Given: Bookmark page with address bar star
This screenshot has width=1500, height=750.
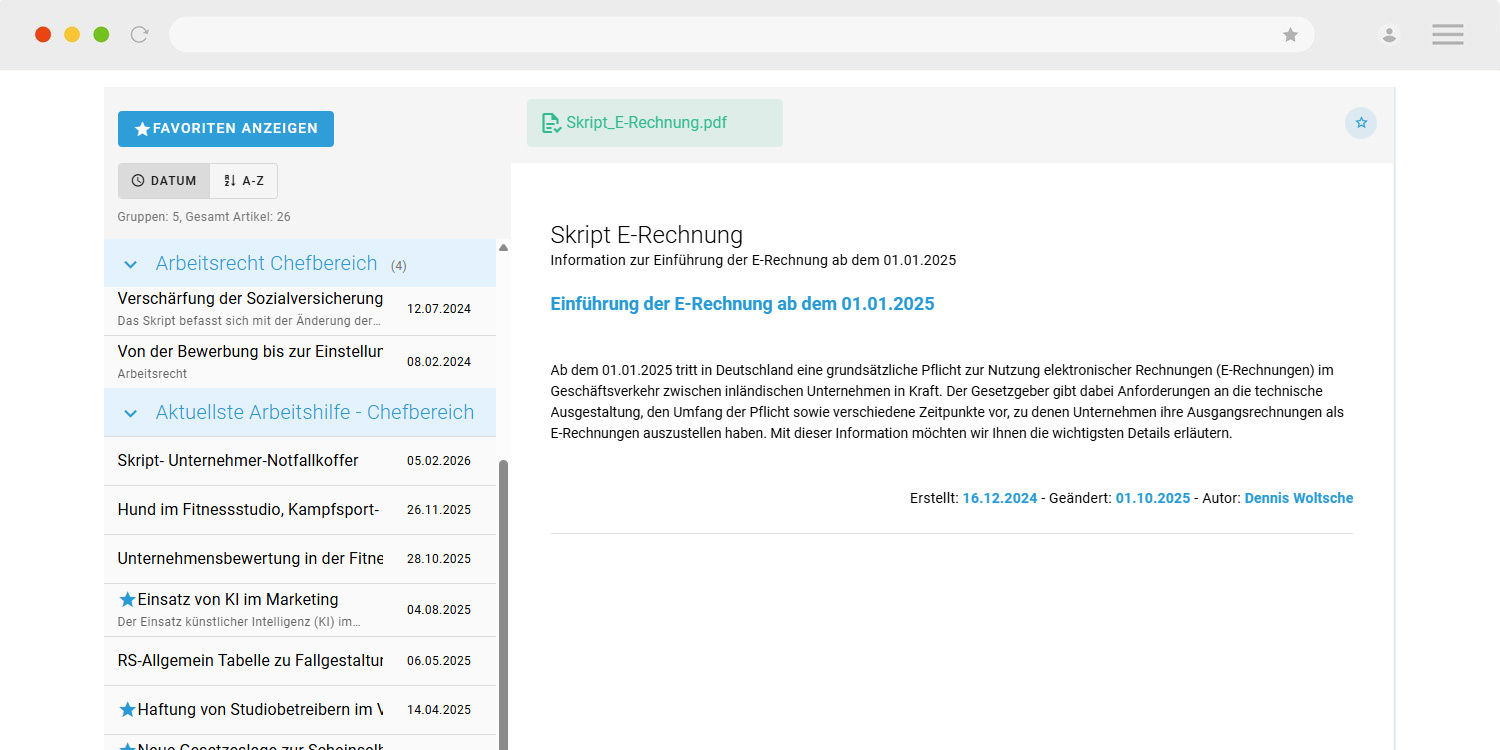Looking at the screenshot, I should coord(1291,35).
